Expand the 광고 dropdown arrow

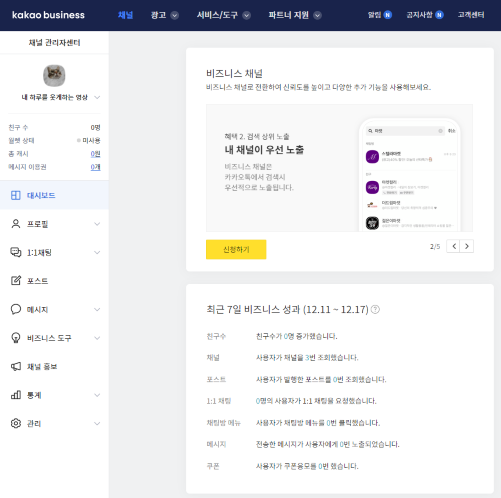(x=175, y=15)
